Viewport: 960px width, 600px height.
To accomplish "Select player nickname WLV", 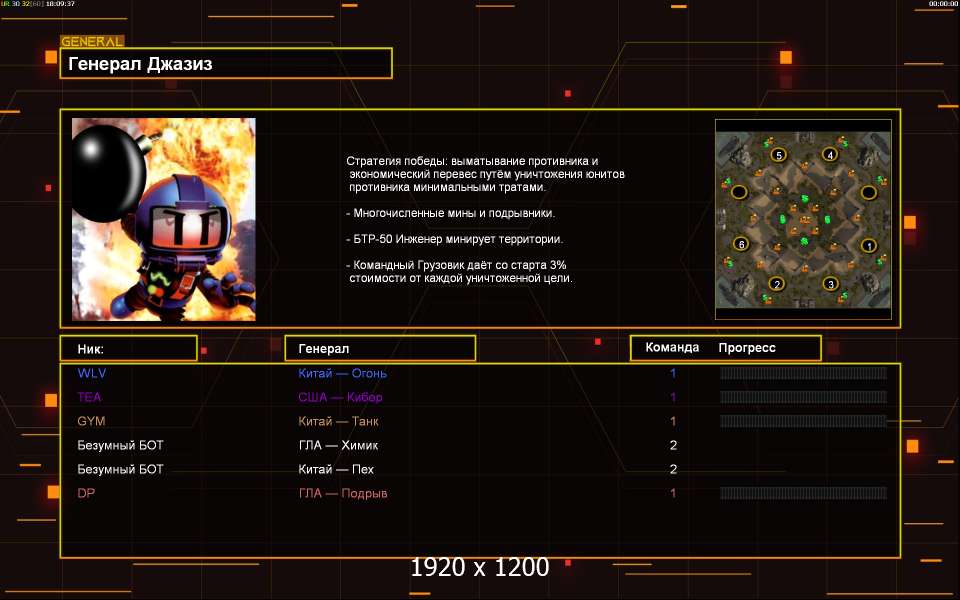I will [x=92, y=373].
